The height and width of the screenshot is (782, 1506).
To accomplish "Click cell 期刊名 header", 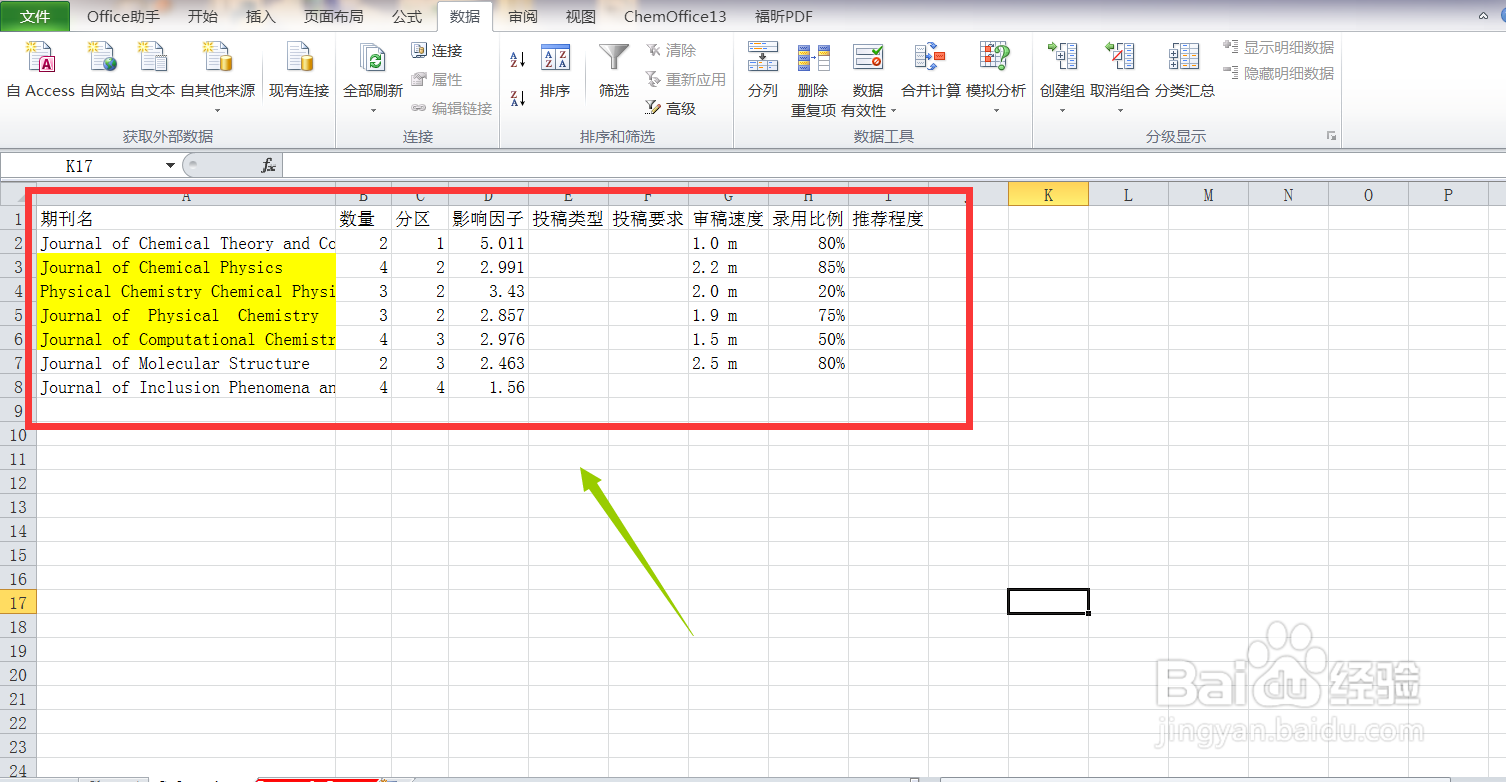I will (x=186, y=219).
